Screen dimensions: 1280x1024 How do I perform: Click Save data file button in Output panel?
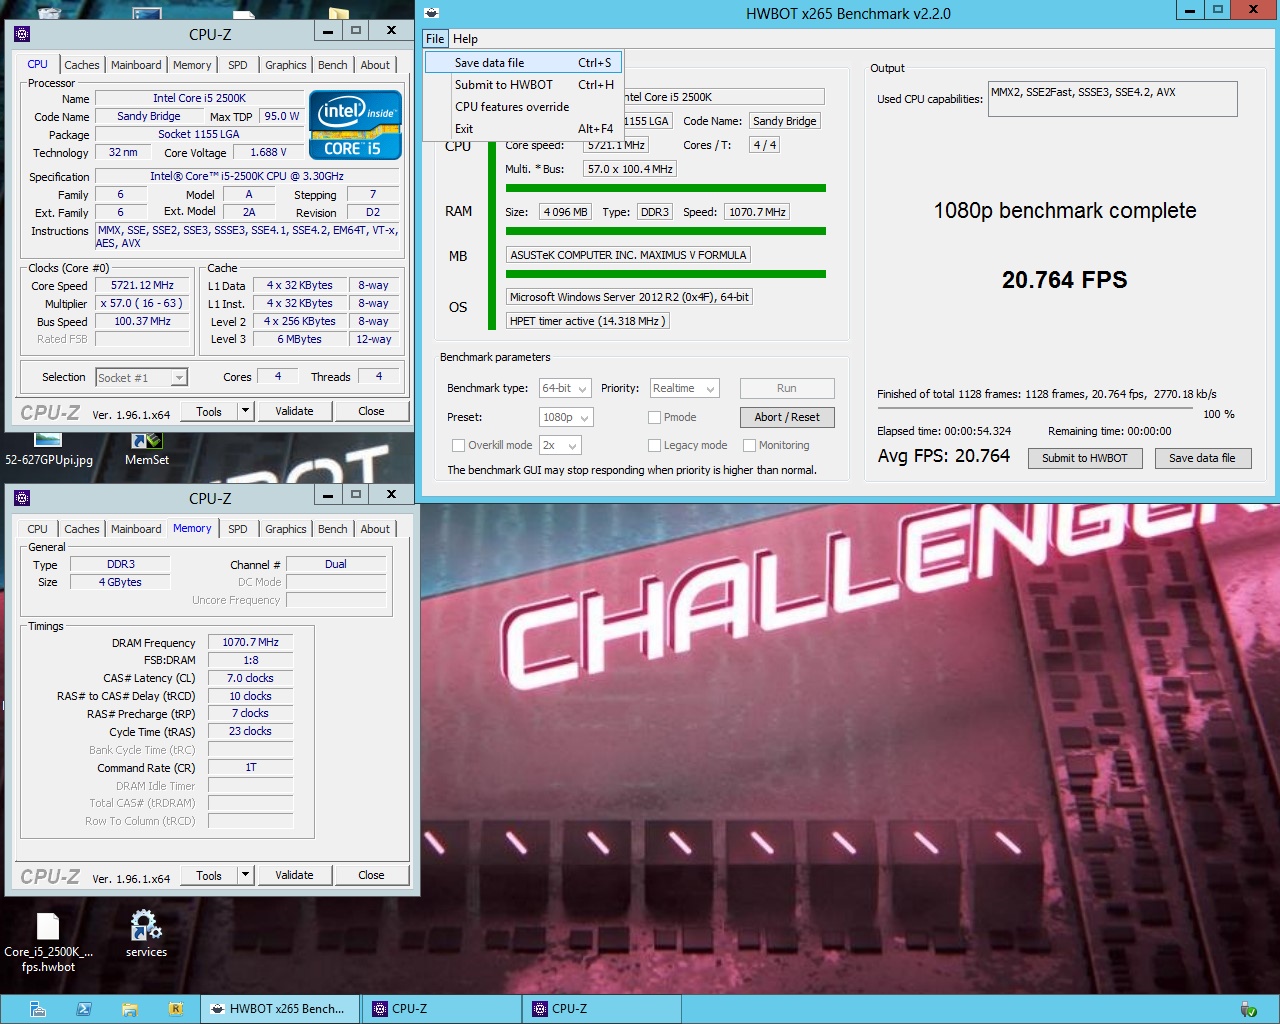point(1202,458)
